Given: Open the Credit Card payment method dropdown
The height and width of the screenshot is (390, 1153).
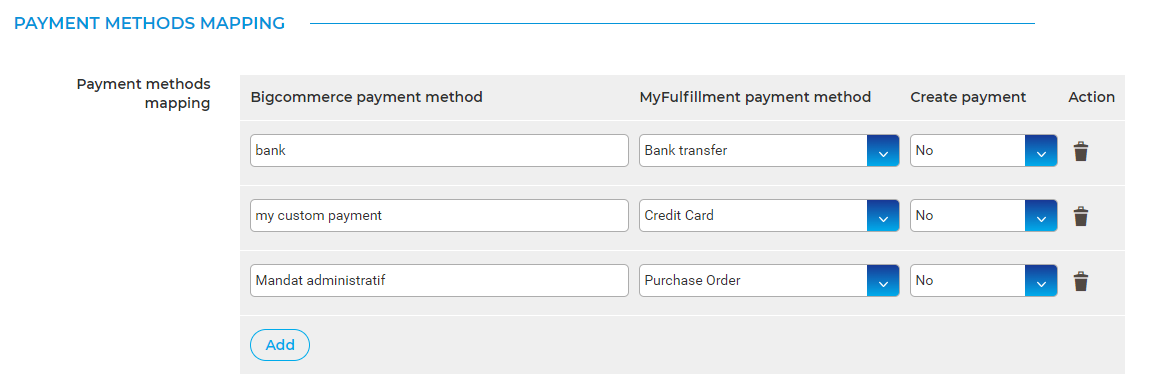Looking at the screenshot, I should pos(769,216).
